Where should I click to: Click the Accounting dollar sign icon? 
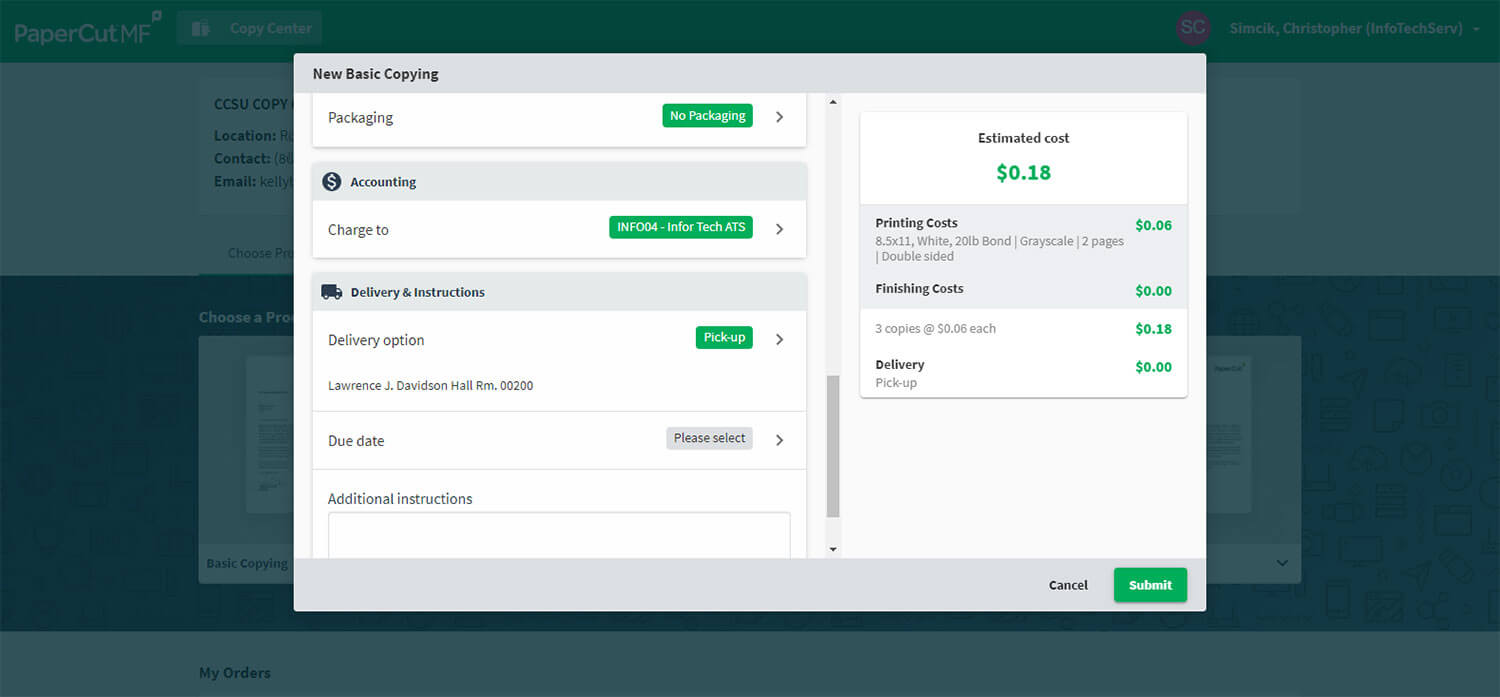pos(332,182)
